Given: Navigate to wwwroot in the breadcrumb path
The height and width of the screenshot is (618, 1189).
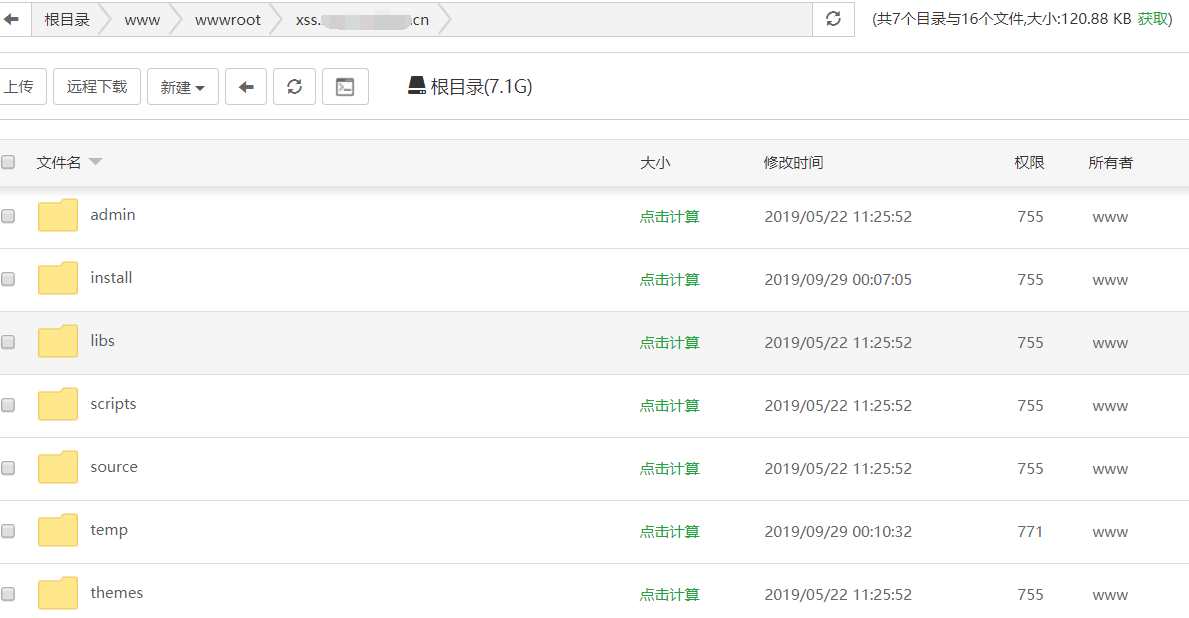Looking at the screenshot, I should (228, 19).
